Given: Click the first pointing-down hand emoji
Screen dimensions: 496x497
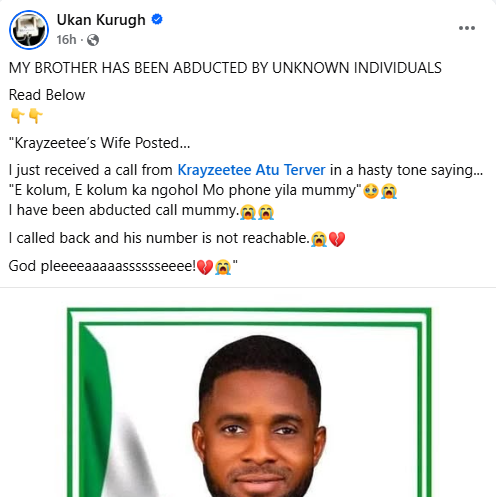Looking at the screenshot, I should click(x=17, y=116).
